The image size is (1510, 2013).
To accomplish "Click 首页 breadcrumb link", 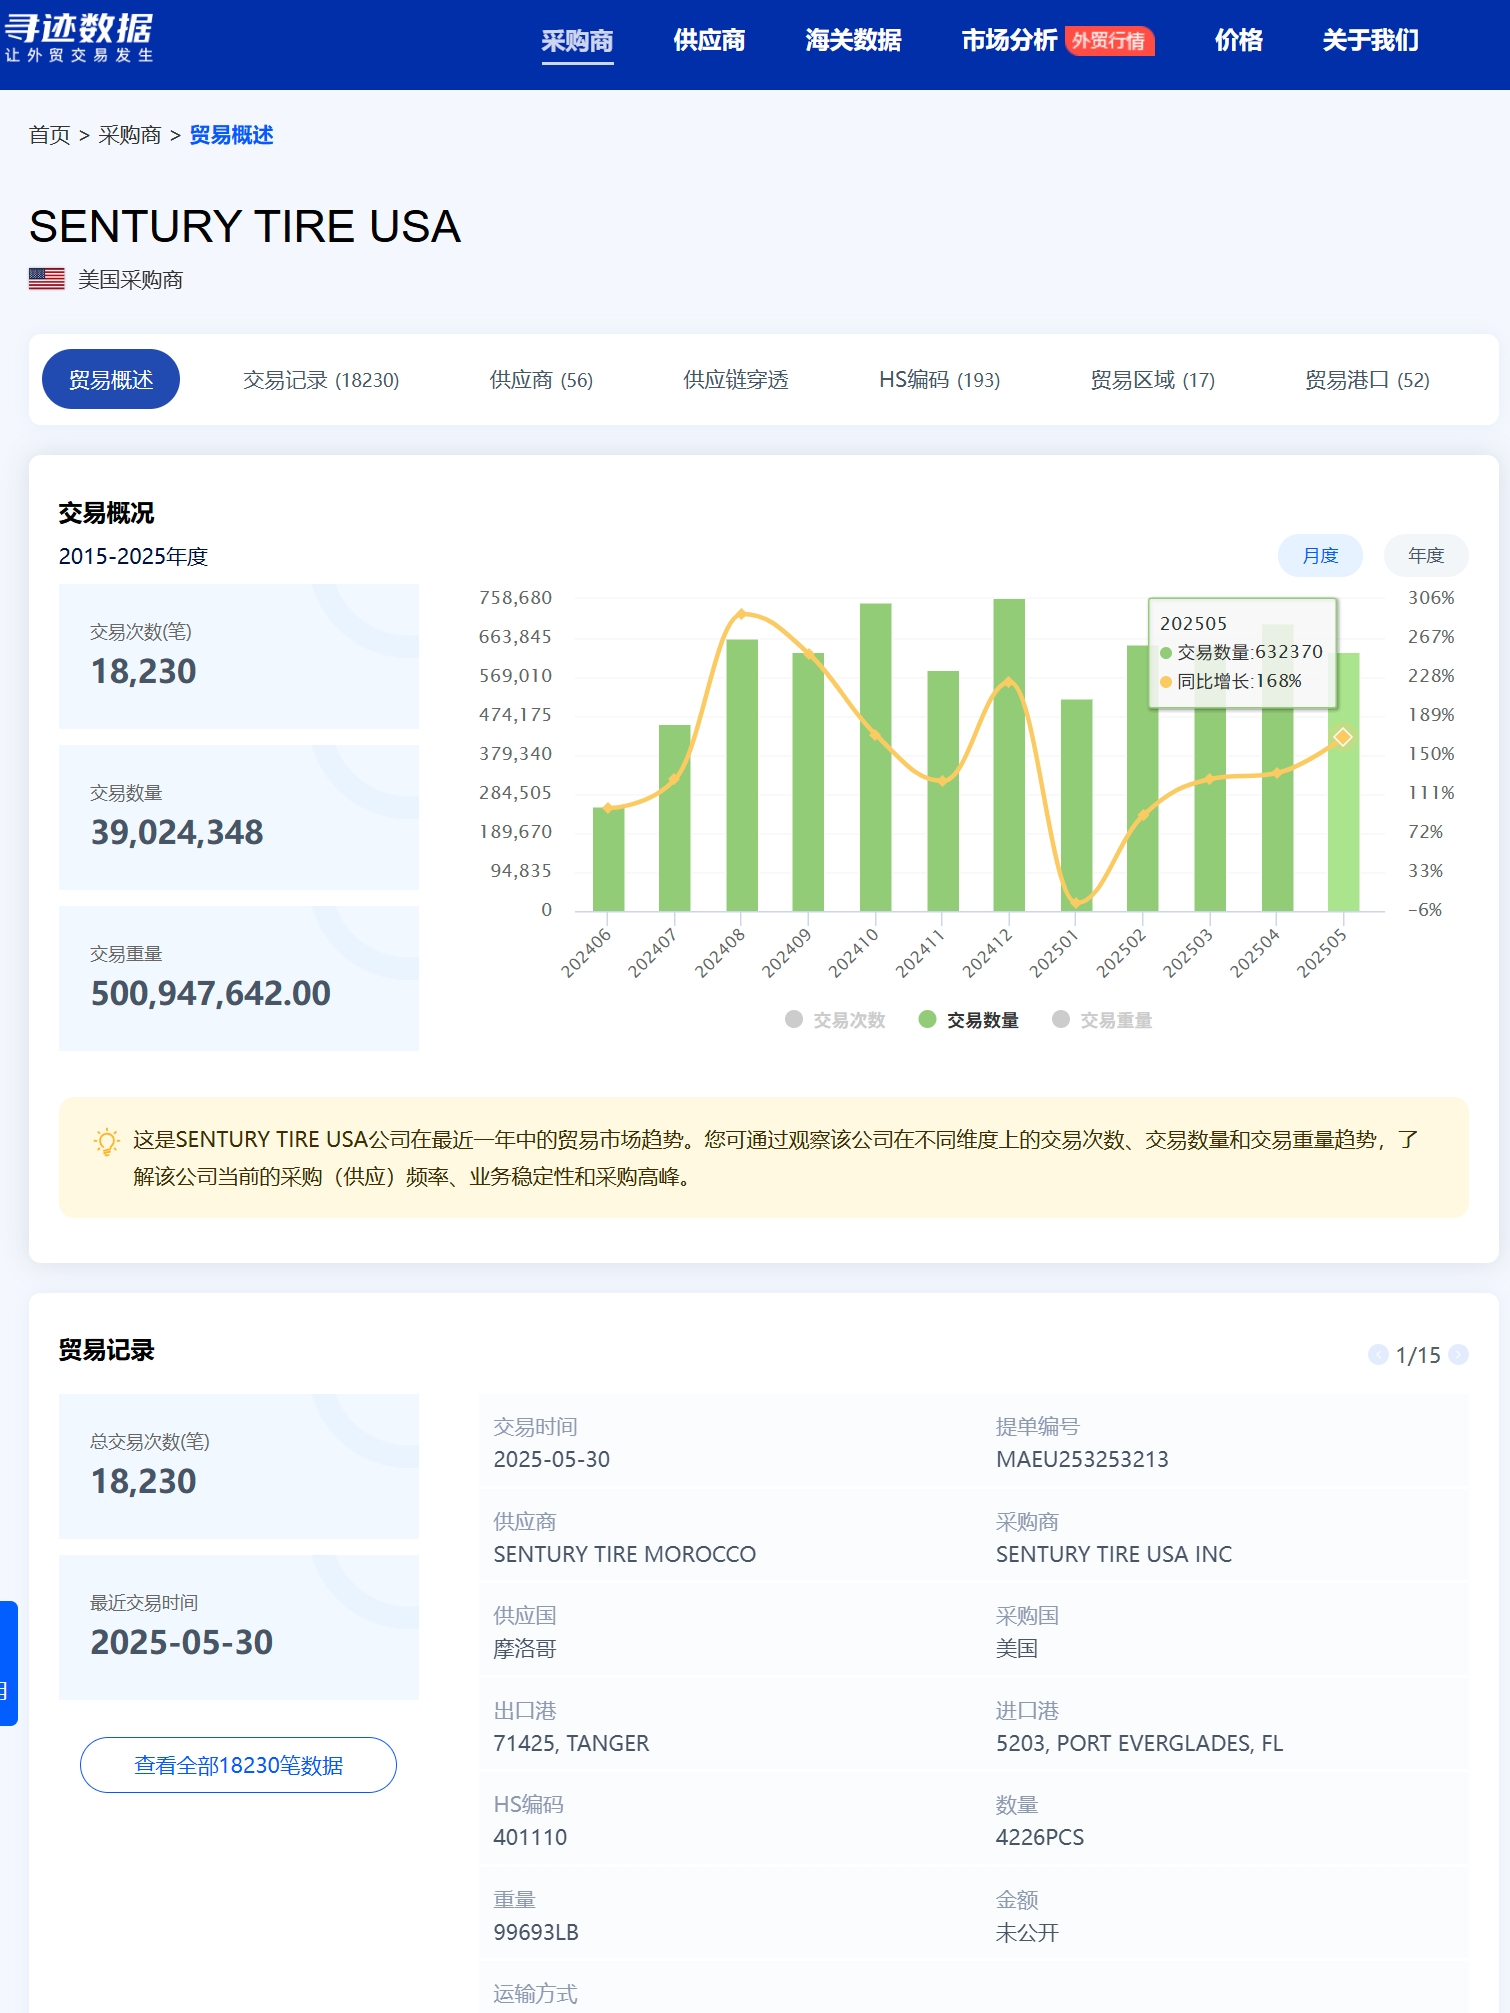I will (x=50, y=135).
